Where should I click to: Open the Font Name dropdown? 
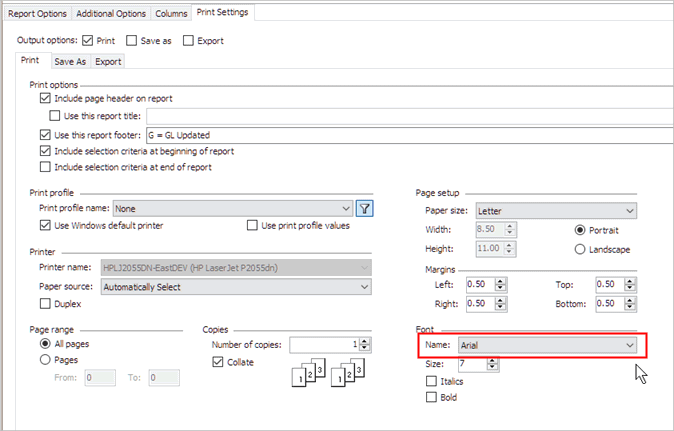click(629, 345)
